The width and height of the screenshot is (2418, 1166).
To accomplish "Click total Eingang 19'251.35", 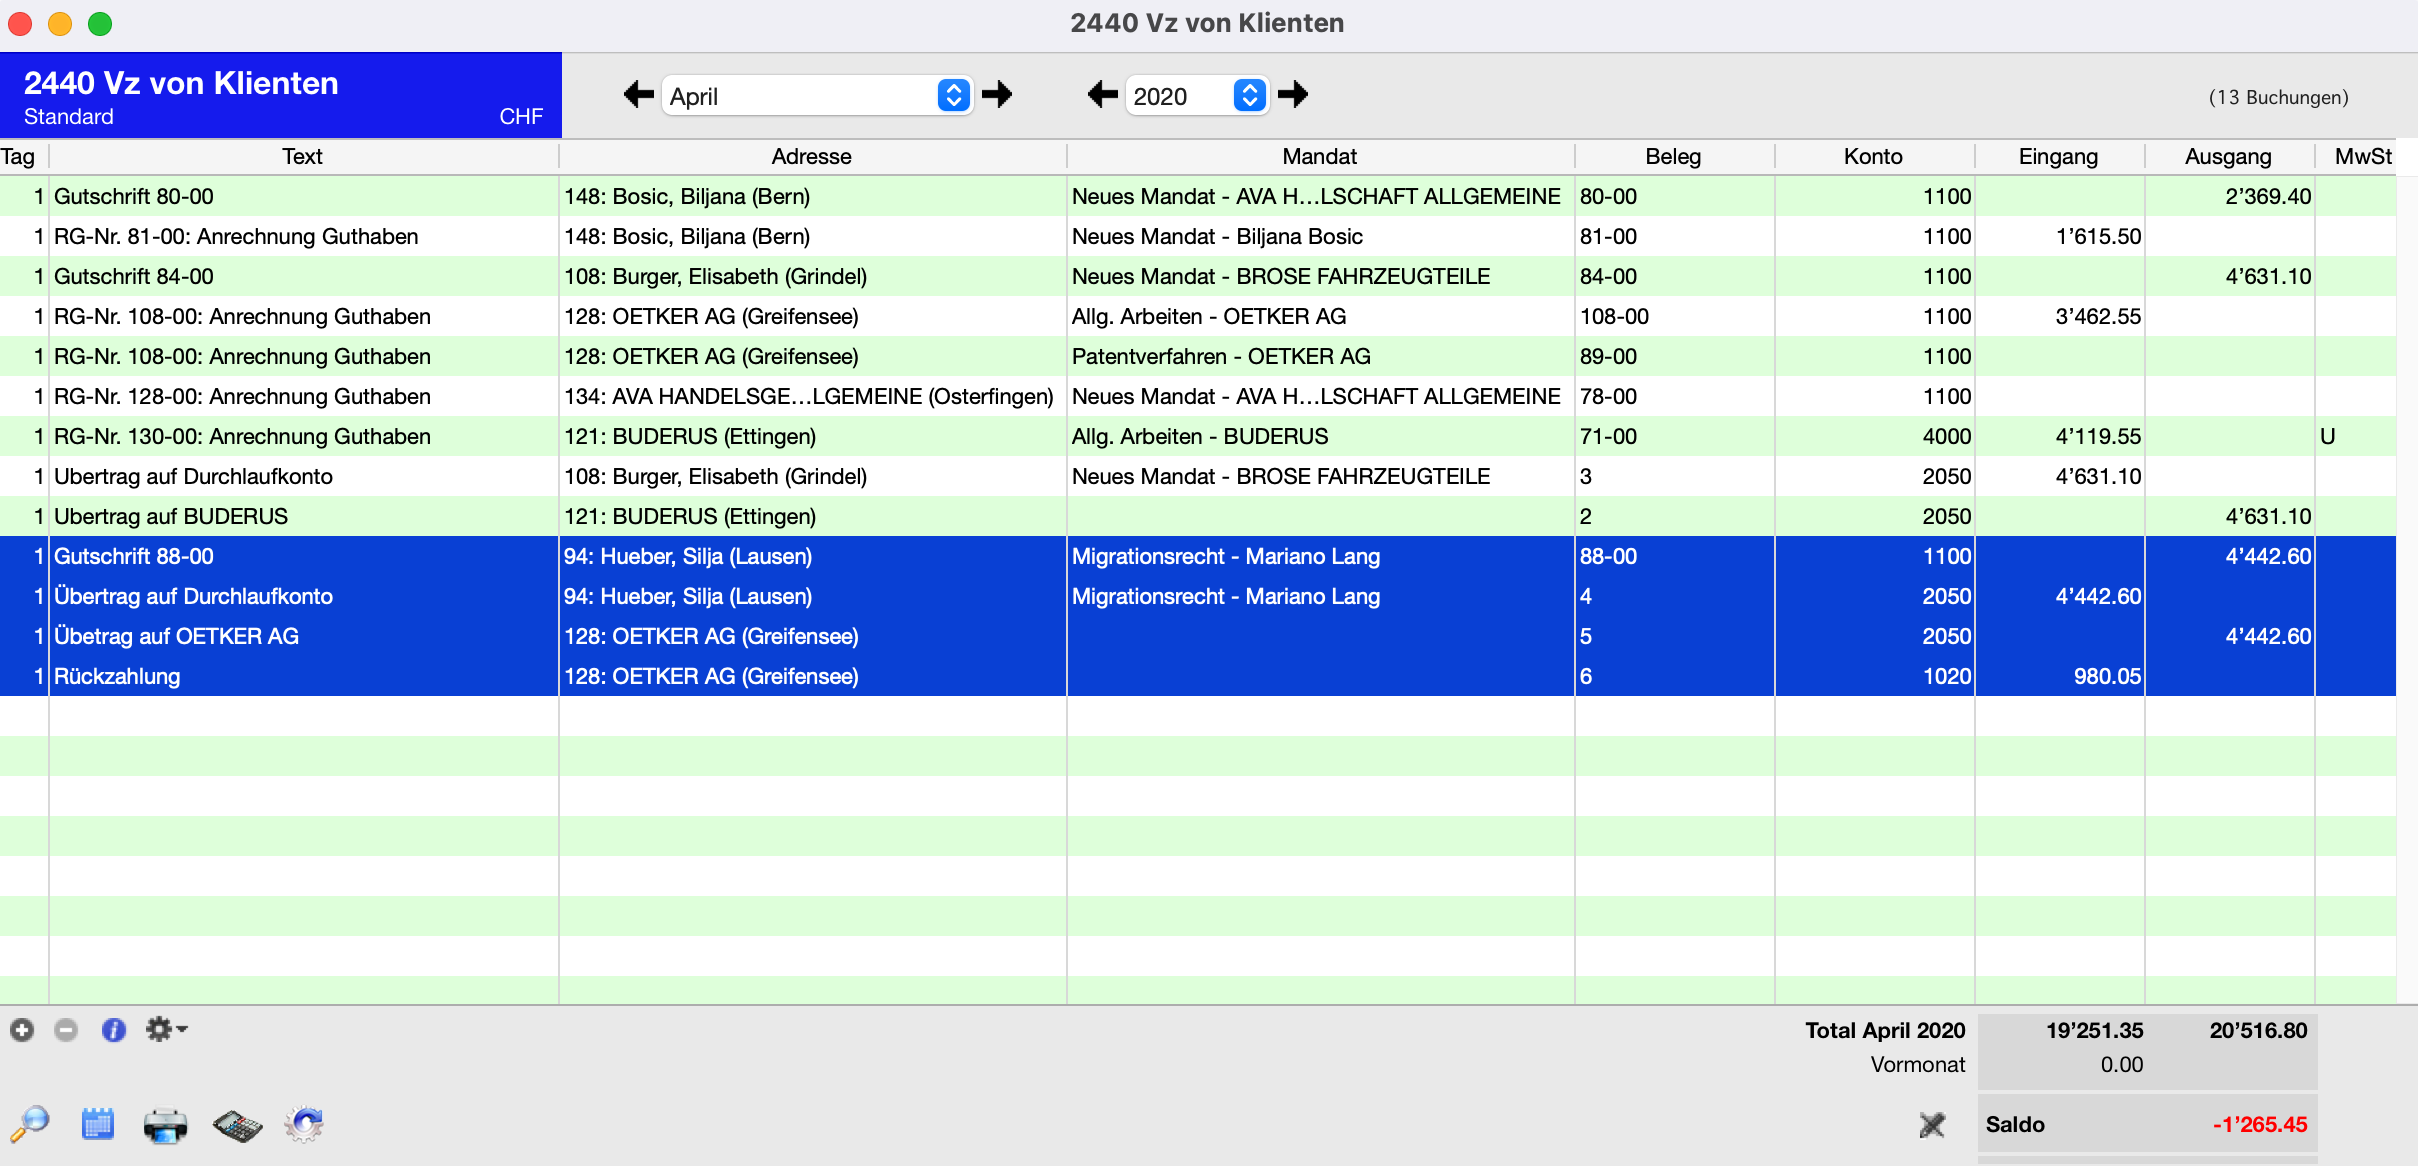I will point(2094,1030).
